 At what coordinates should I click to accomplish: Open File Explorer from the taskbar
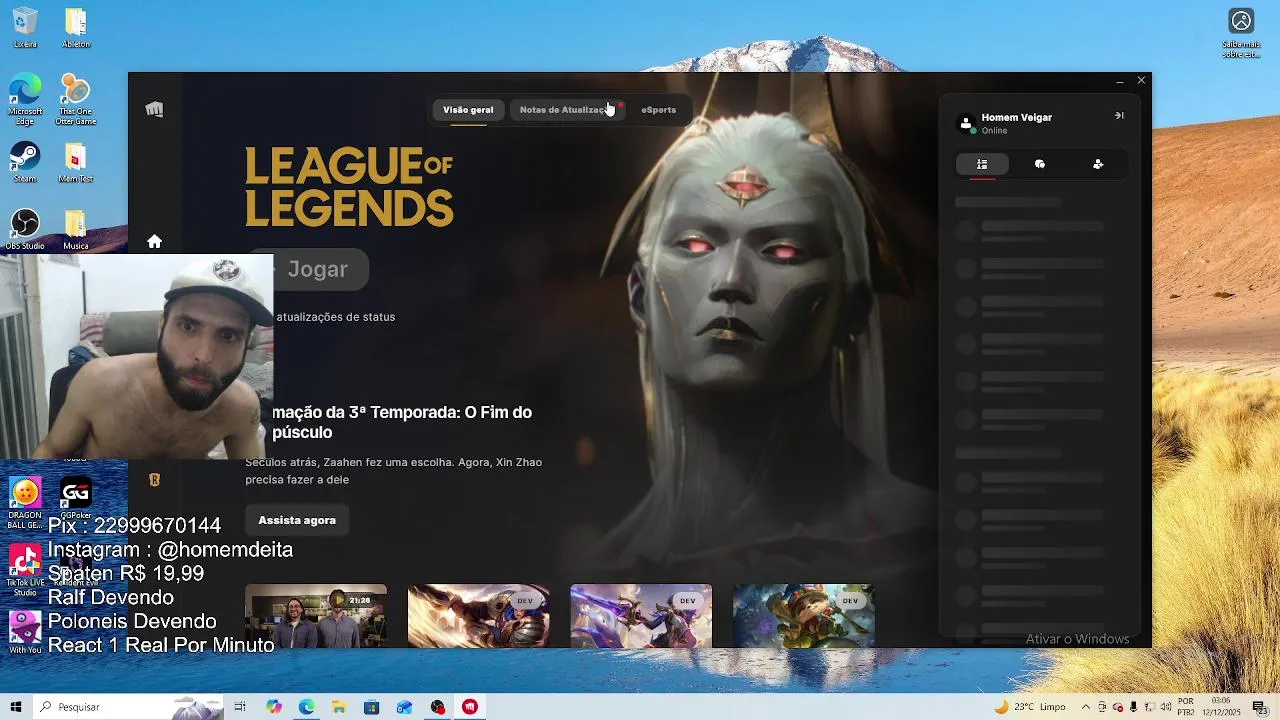pos(339,707)
